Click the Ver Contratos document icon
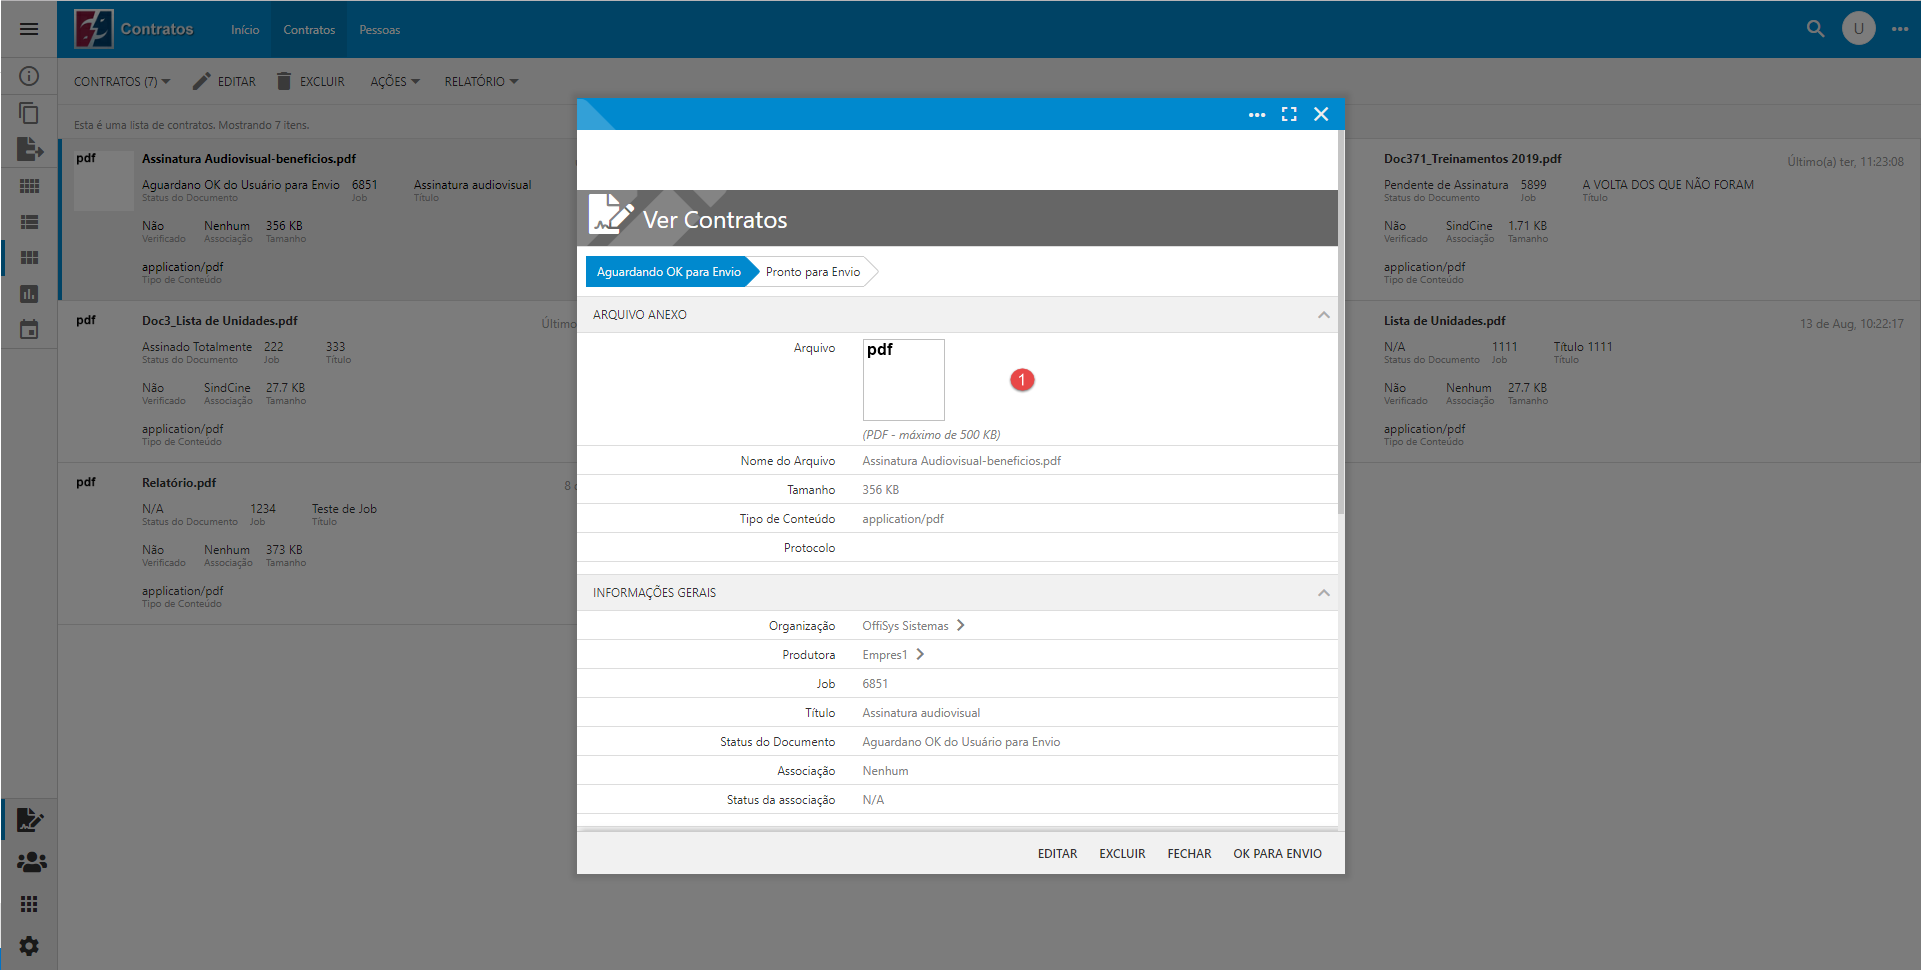 pos(611,214)
